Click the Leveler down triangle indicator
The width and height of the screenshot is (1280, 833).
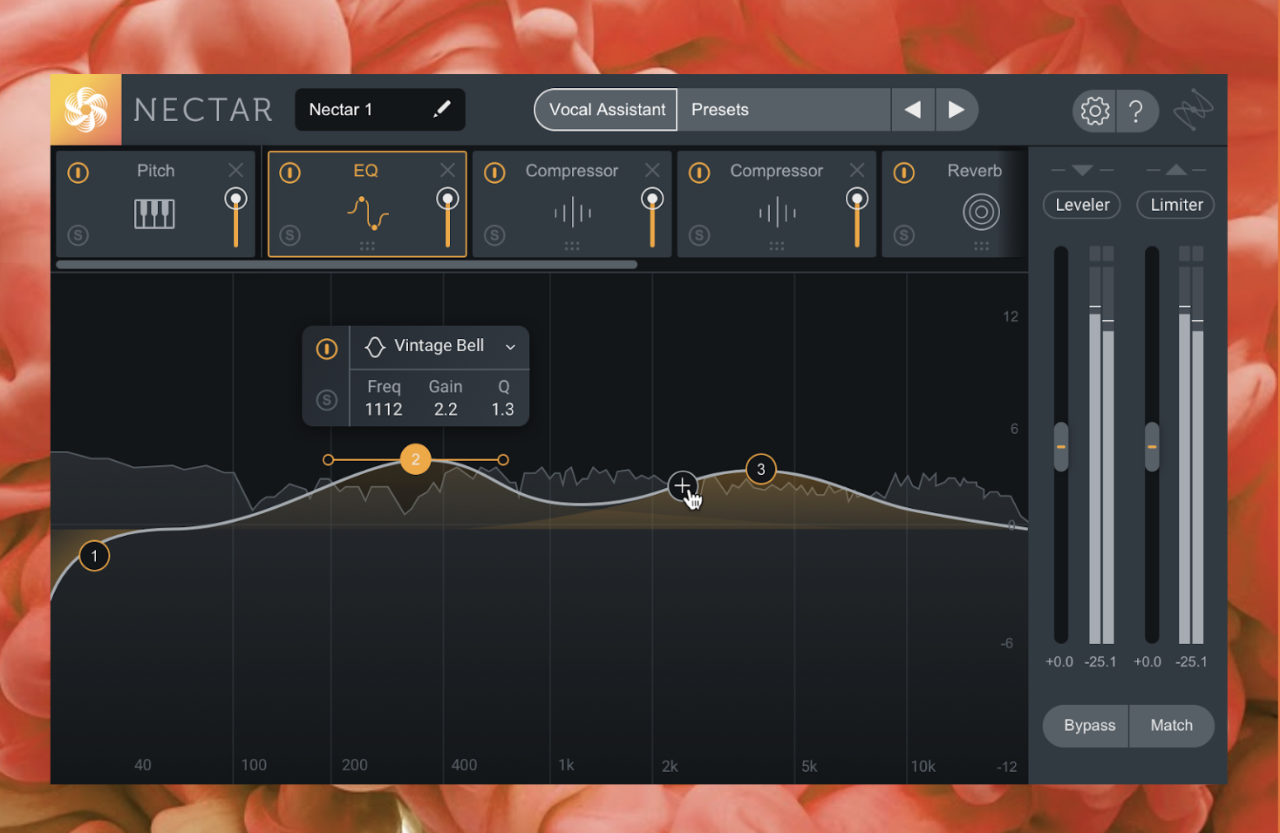point(1082,171)
